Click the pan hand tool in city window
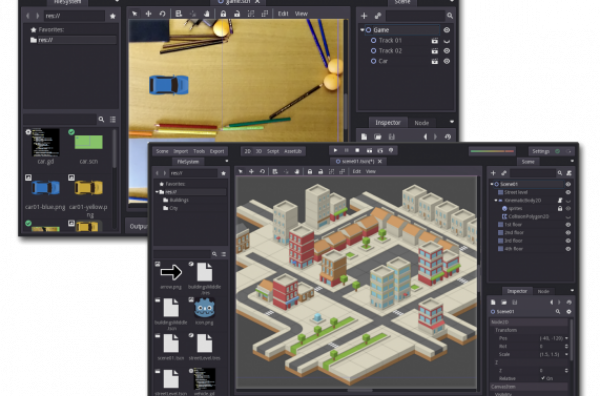 coord(297,171)
